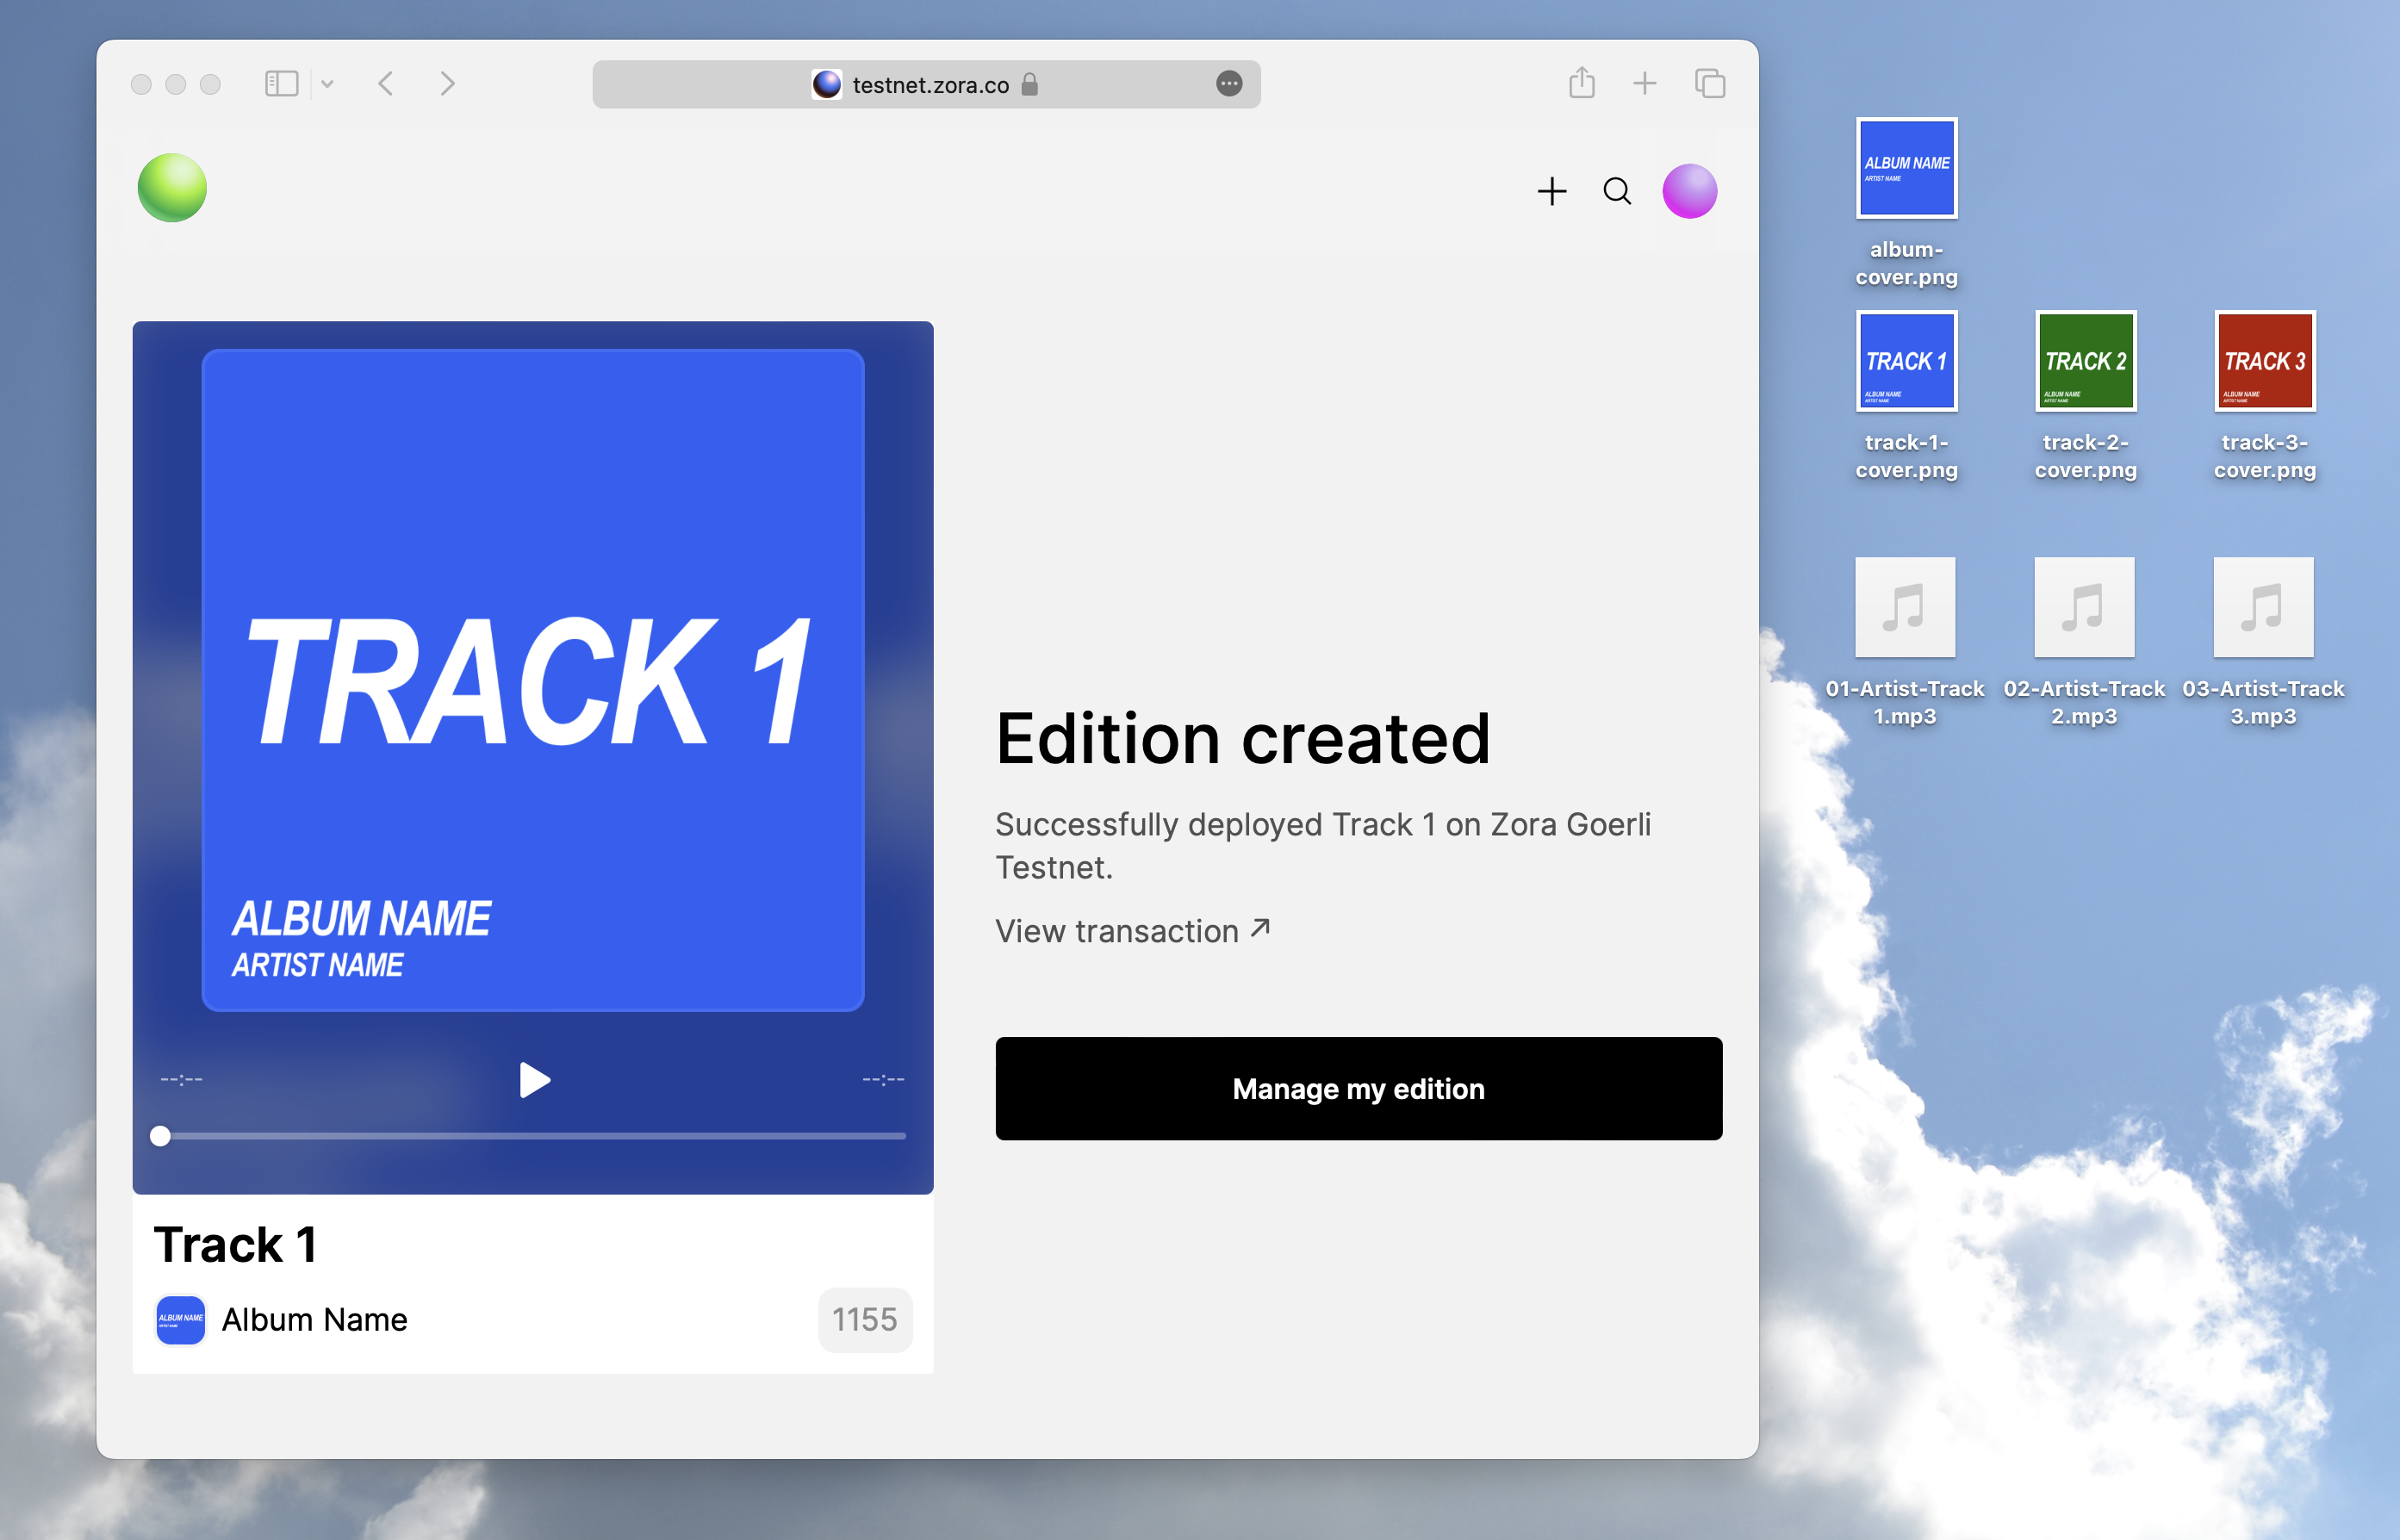Viewport: 2400px width, 1540px height.
Task: Select track-1-cover.png on the desktop
Action: [1906, 396]
